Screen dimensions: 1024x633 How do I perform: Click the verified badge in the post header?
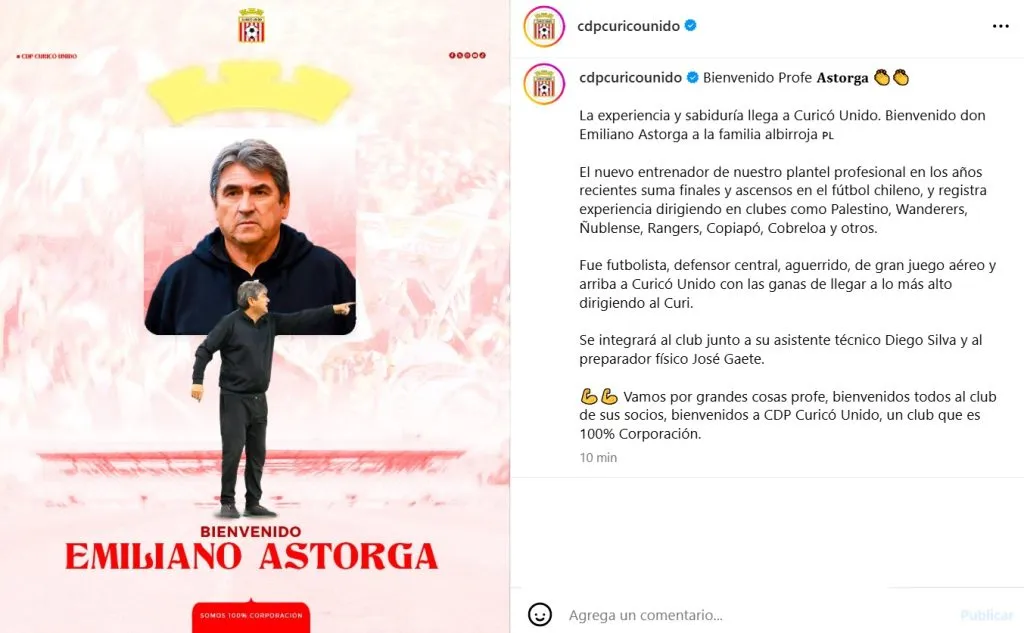(x=690, y=25)
